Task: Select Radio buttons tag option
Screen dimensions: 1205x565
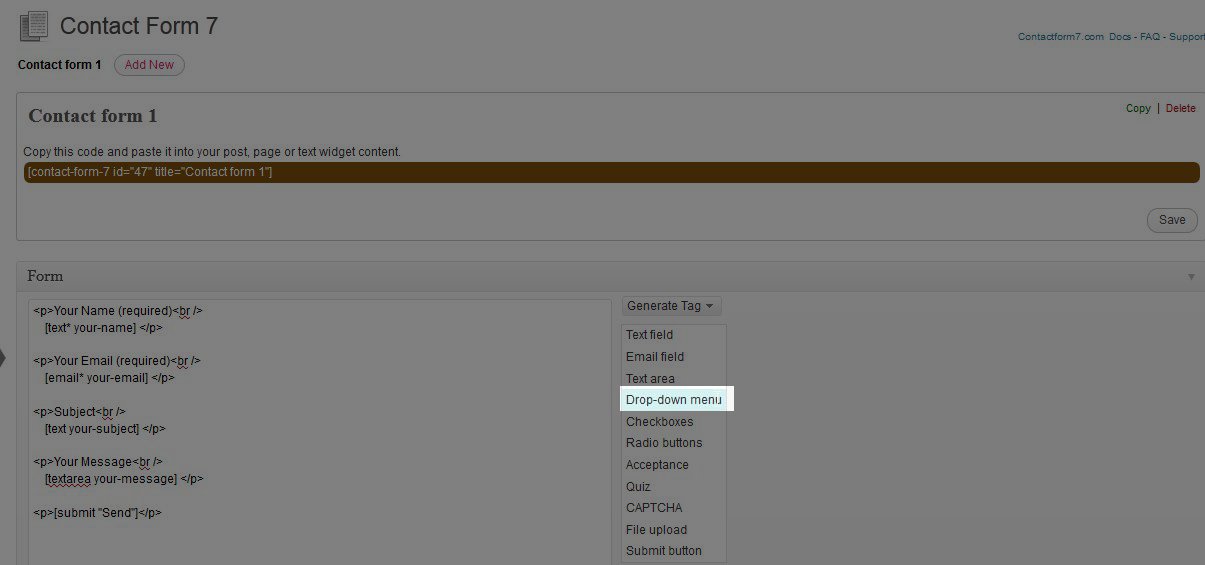Action: click(664, 443)
